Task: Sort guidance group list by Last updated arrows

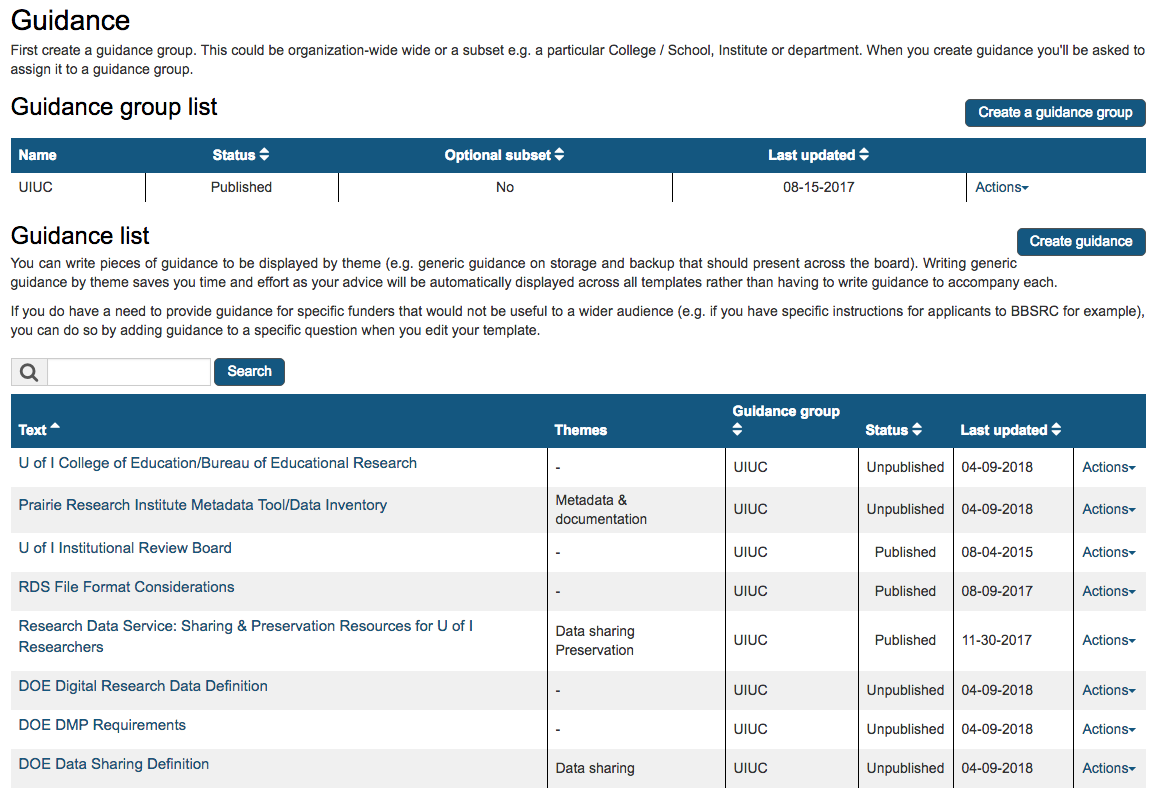Action: (x=861, y=155)
